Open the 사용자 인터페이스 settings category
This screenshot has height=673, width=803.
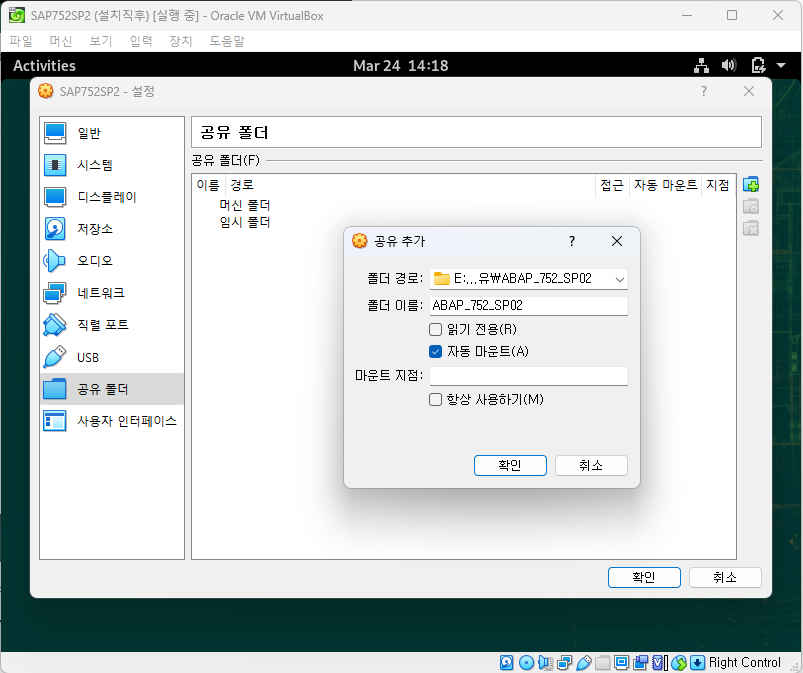click(112, 421)
